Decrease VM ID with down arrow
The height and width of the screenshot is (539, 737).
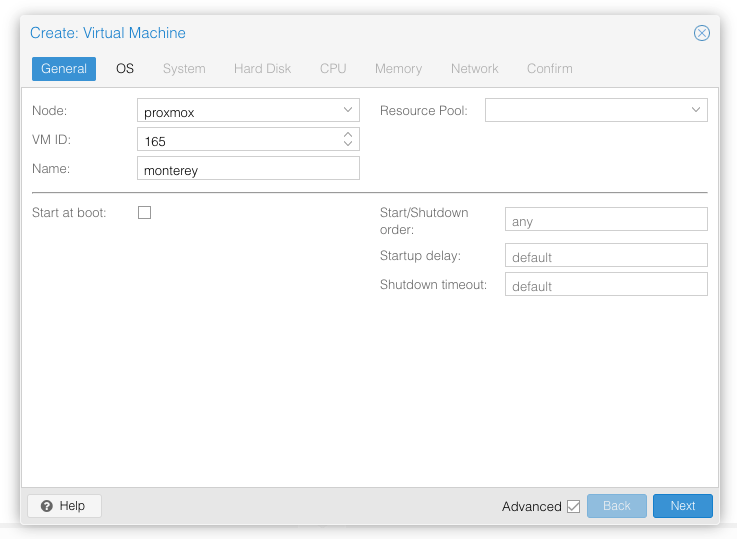348,143
